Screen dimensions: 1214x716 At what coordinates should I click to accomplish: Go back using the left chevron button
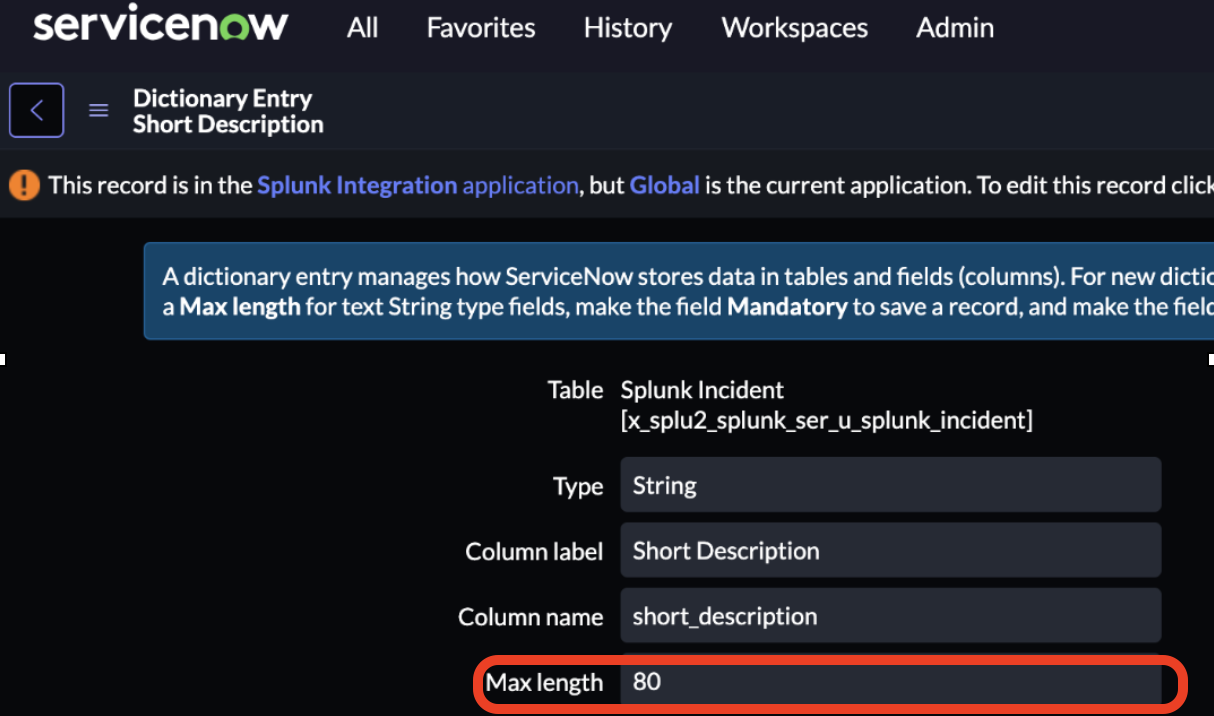pyautogui.click(x=37, y=110)
